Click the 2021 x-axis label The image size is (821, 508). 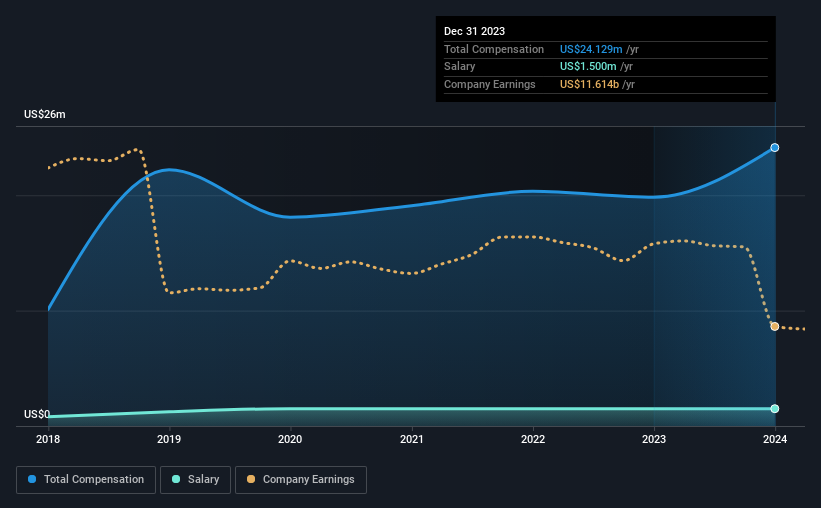click(x=412, y=439)
